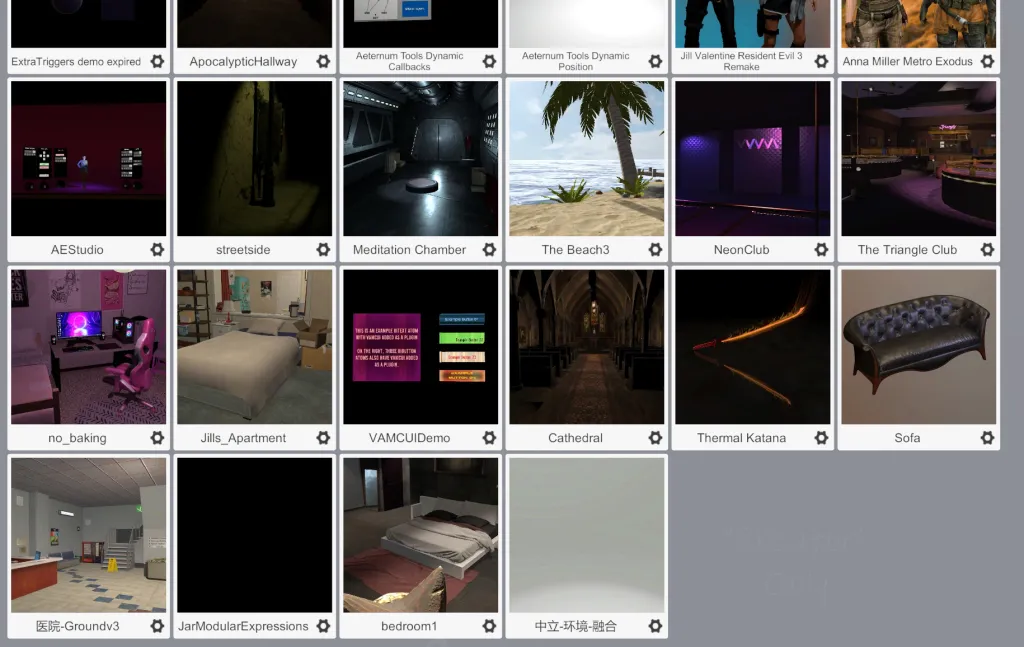Select the 中立-环境-融合 thumbnail
1024x647 pixels.
tap(586, 535)
